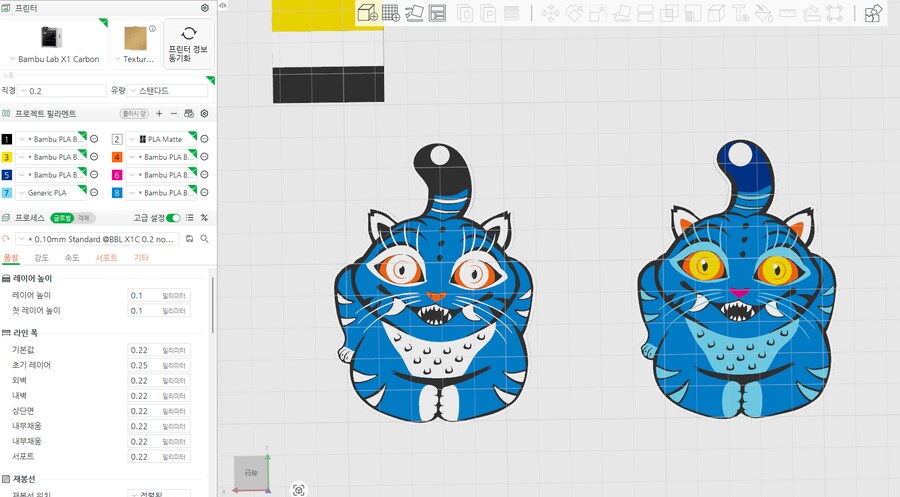Image resolution: width=900 pixels, height=497 pixels.
Task: Click the icon right of the list icon
Action: tap(204, 218)
